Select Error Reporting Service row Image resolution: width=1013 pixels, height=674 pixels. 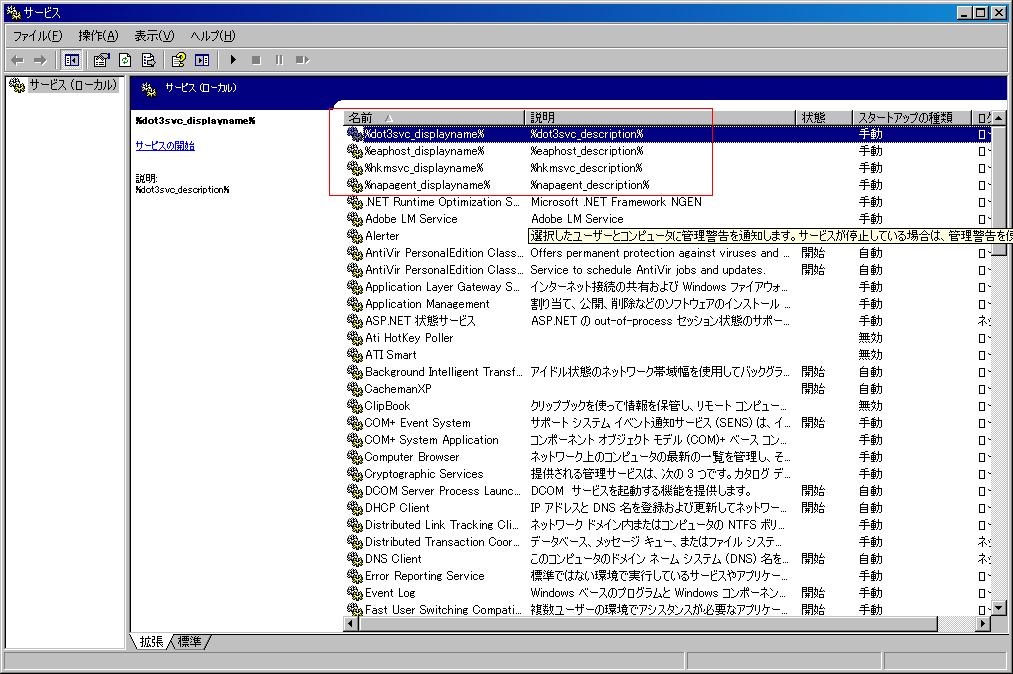667,576
